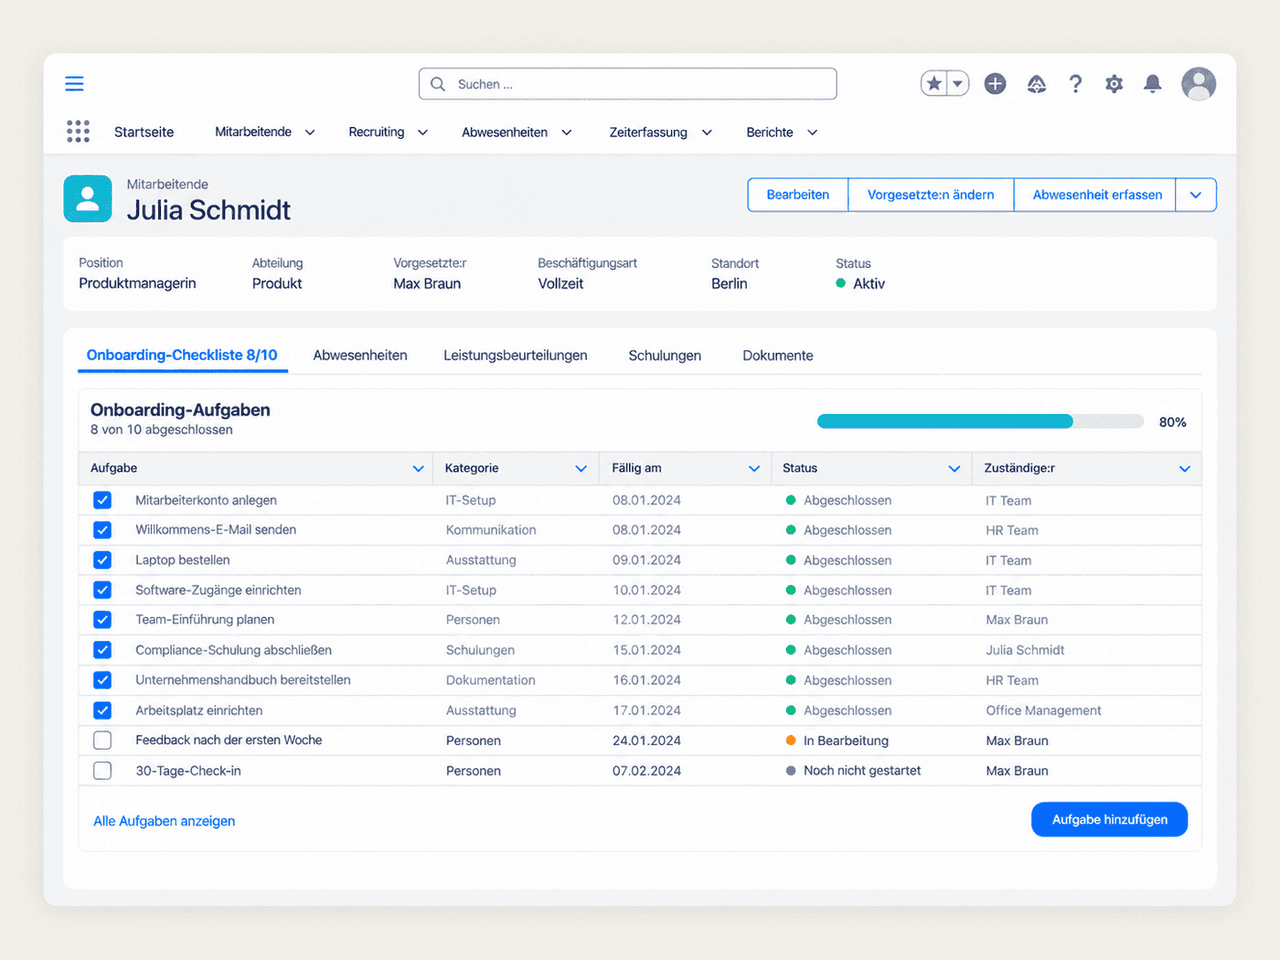This screenshot has height=960, width=1280.
Task: Open the help question mark
Action: point(1075,84)
